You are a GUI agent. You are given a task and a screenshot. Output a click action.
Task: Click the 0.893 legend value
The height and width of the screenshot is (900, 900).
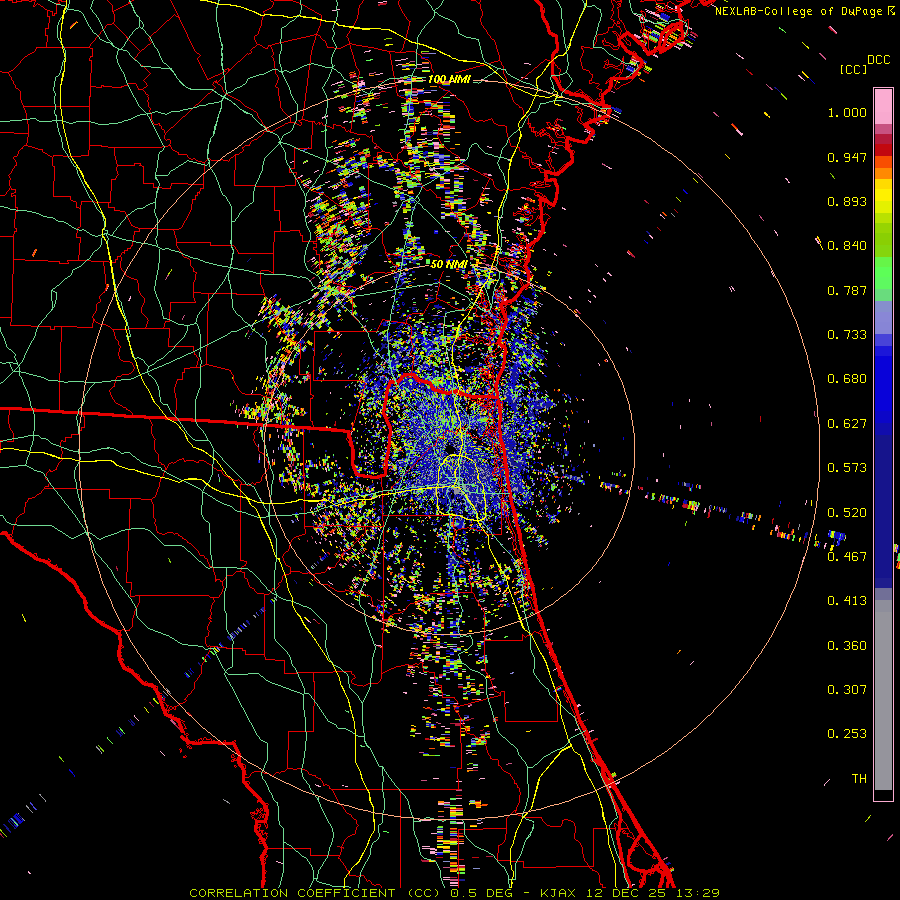(x=847, y=201)
